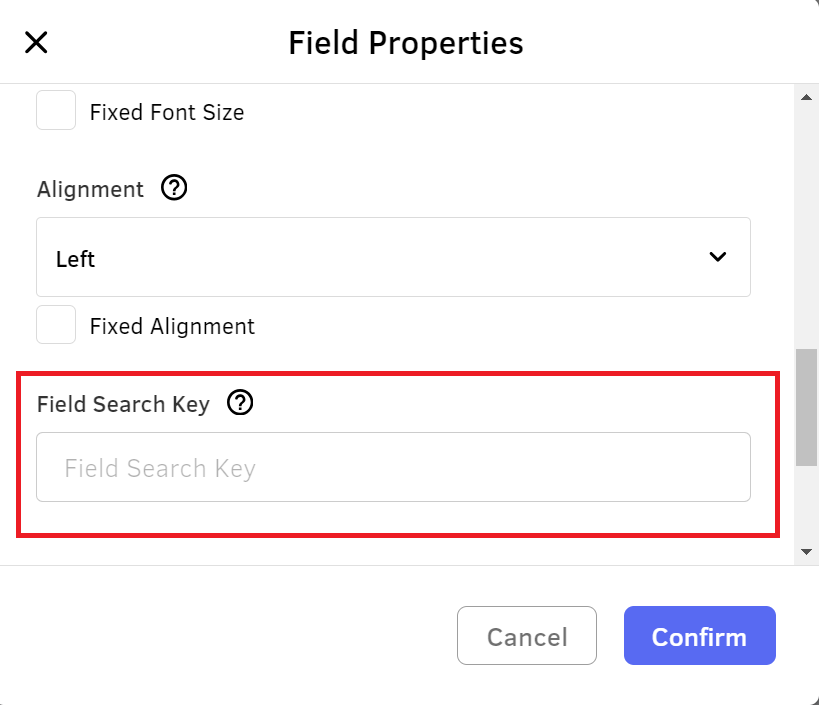
Task: Enable the Fixed Font Size checkbox
Action: pyautogui.click(x=56, y=110)
